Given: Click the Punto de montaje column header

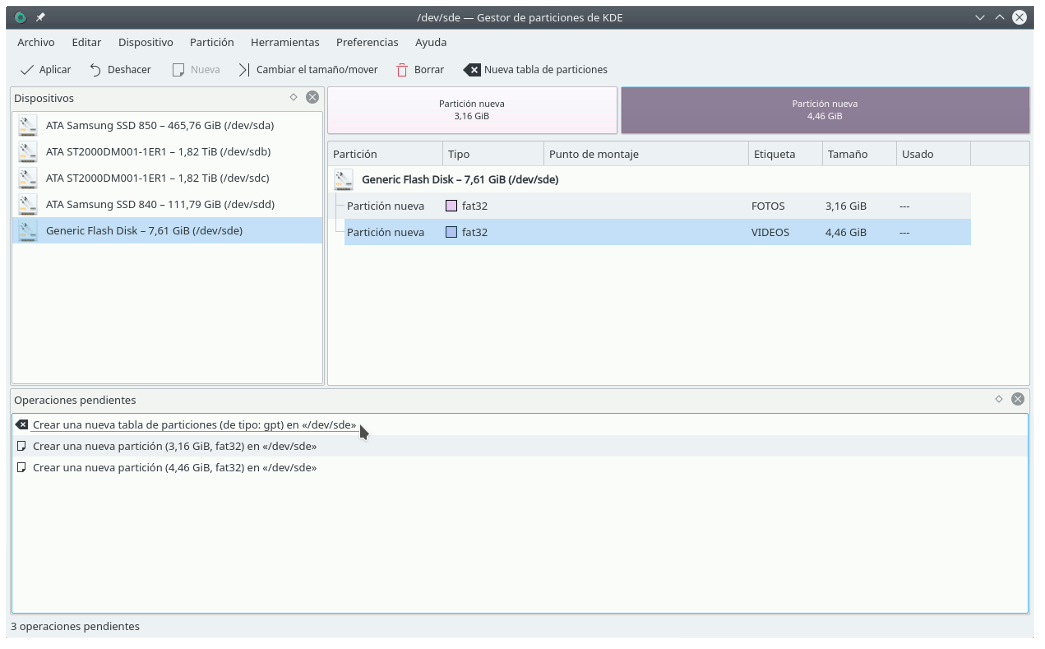Looking at the screenshot, I should coord(645,154).
